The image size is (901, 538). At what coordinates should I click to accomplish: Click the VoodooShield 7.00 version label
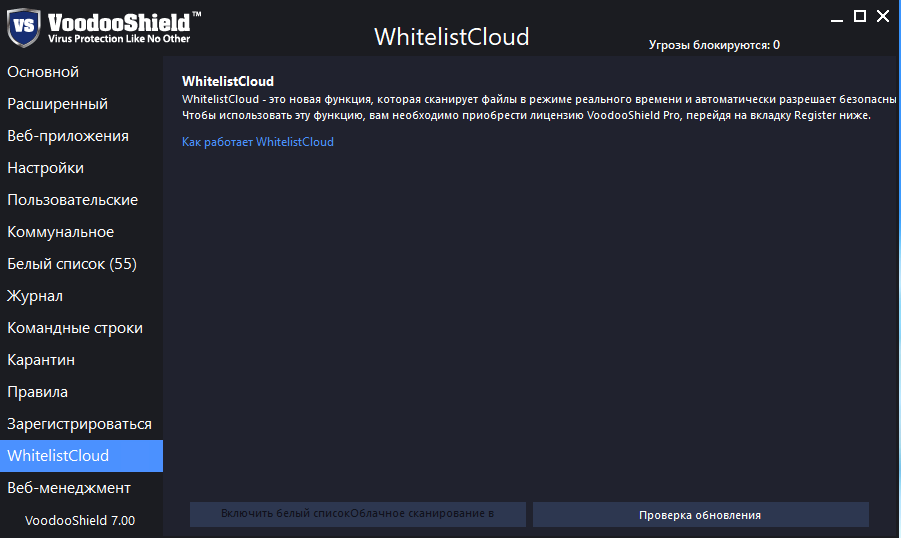[80, 521]
